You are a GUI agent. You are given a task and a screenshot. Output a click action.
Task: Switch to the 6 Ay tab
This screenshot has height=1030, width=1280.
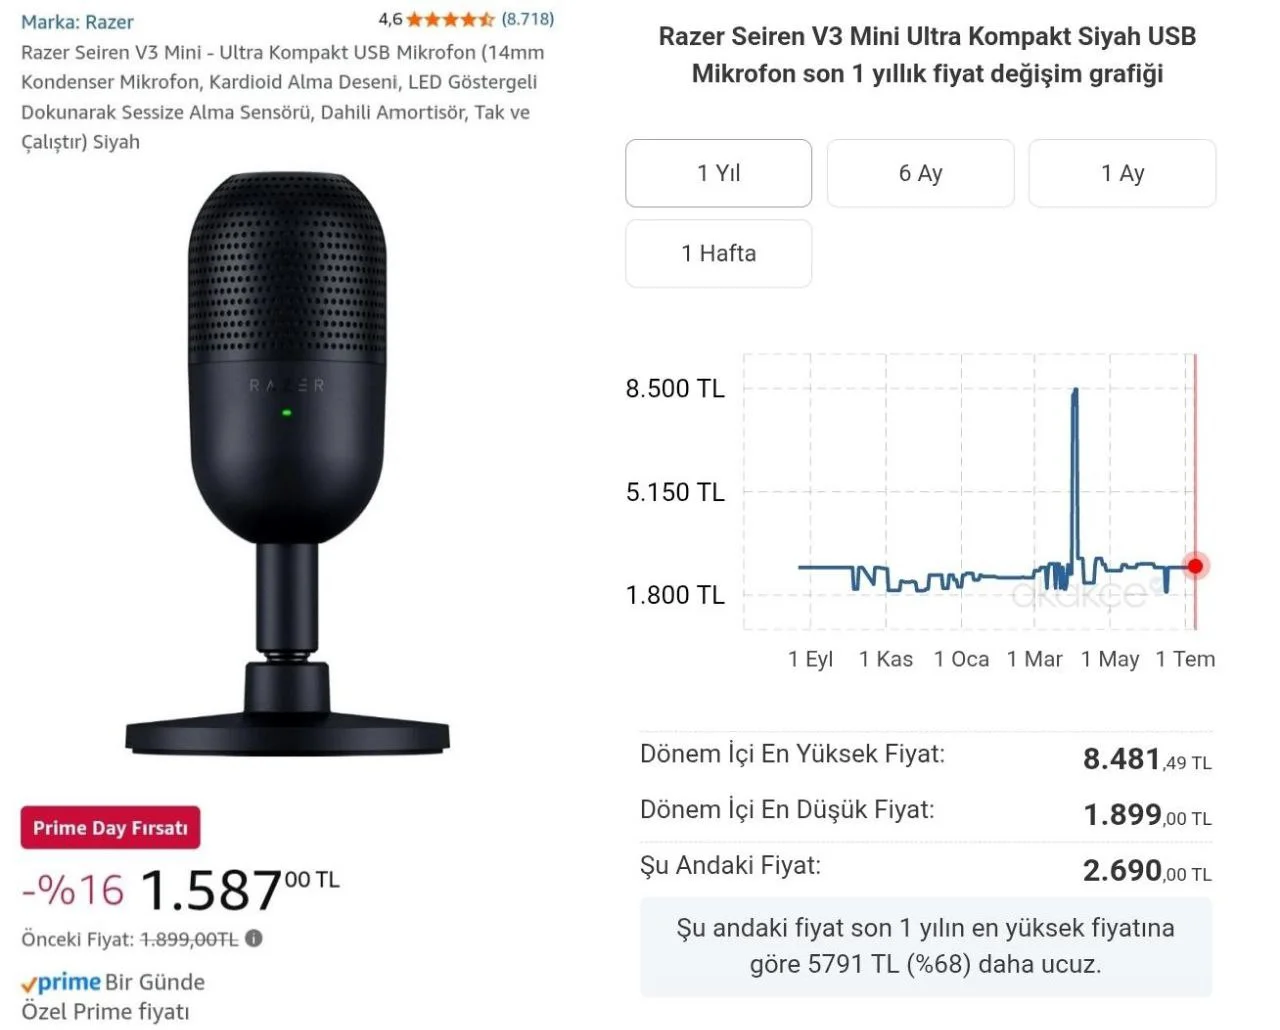point(920,173)
